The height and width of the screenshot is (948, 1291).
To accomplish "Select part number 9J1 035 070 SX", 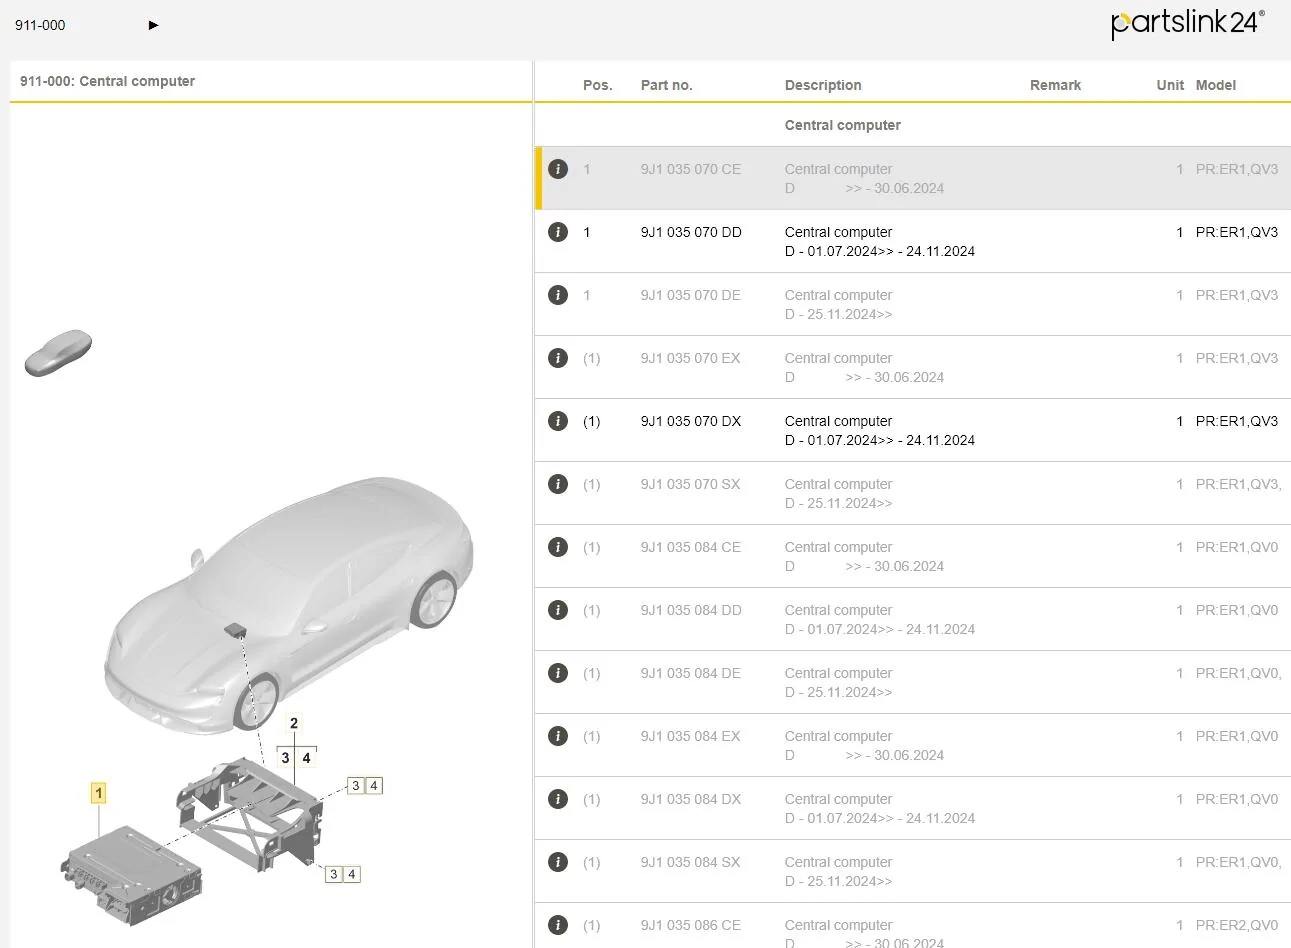I will (691, 484).
